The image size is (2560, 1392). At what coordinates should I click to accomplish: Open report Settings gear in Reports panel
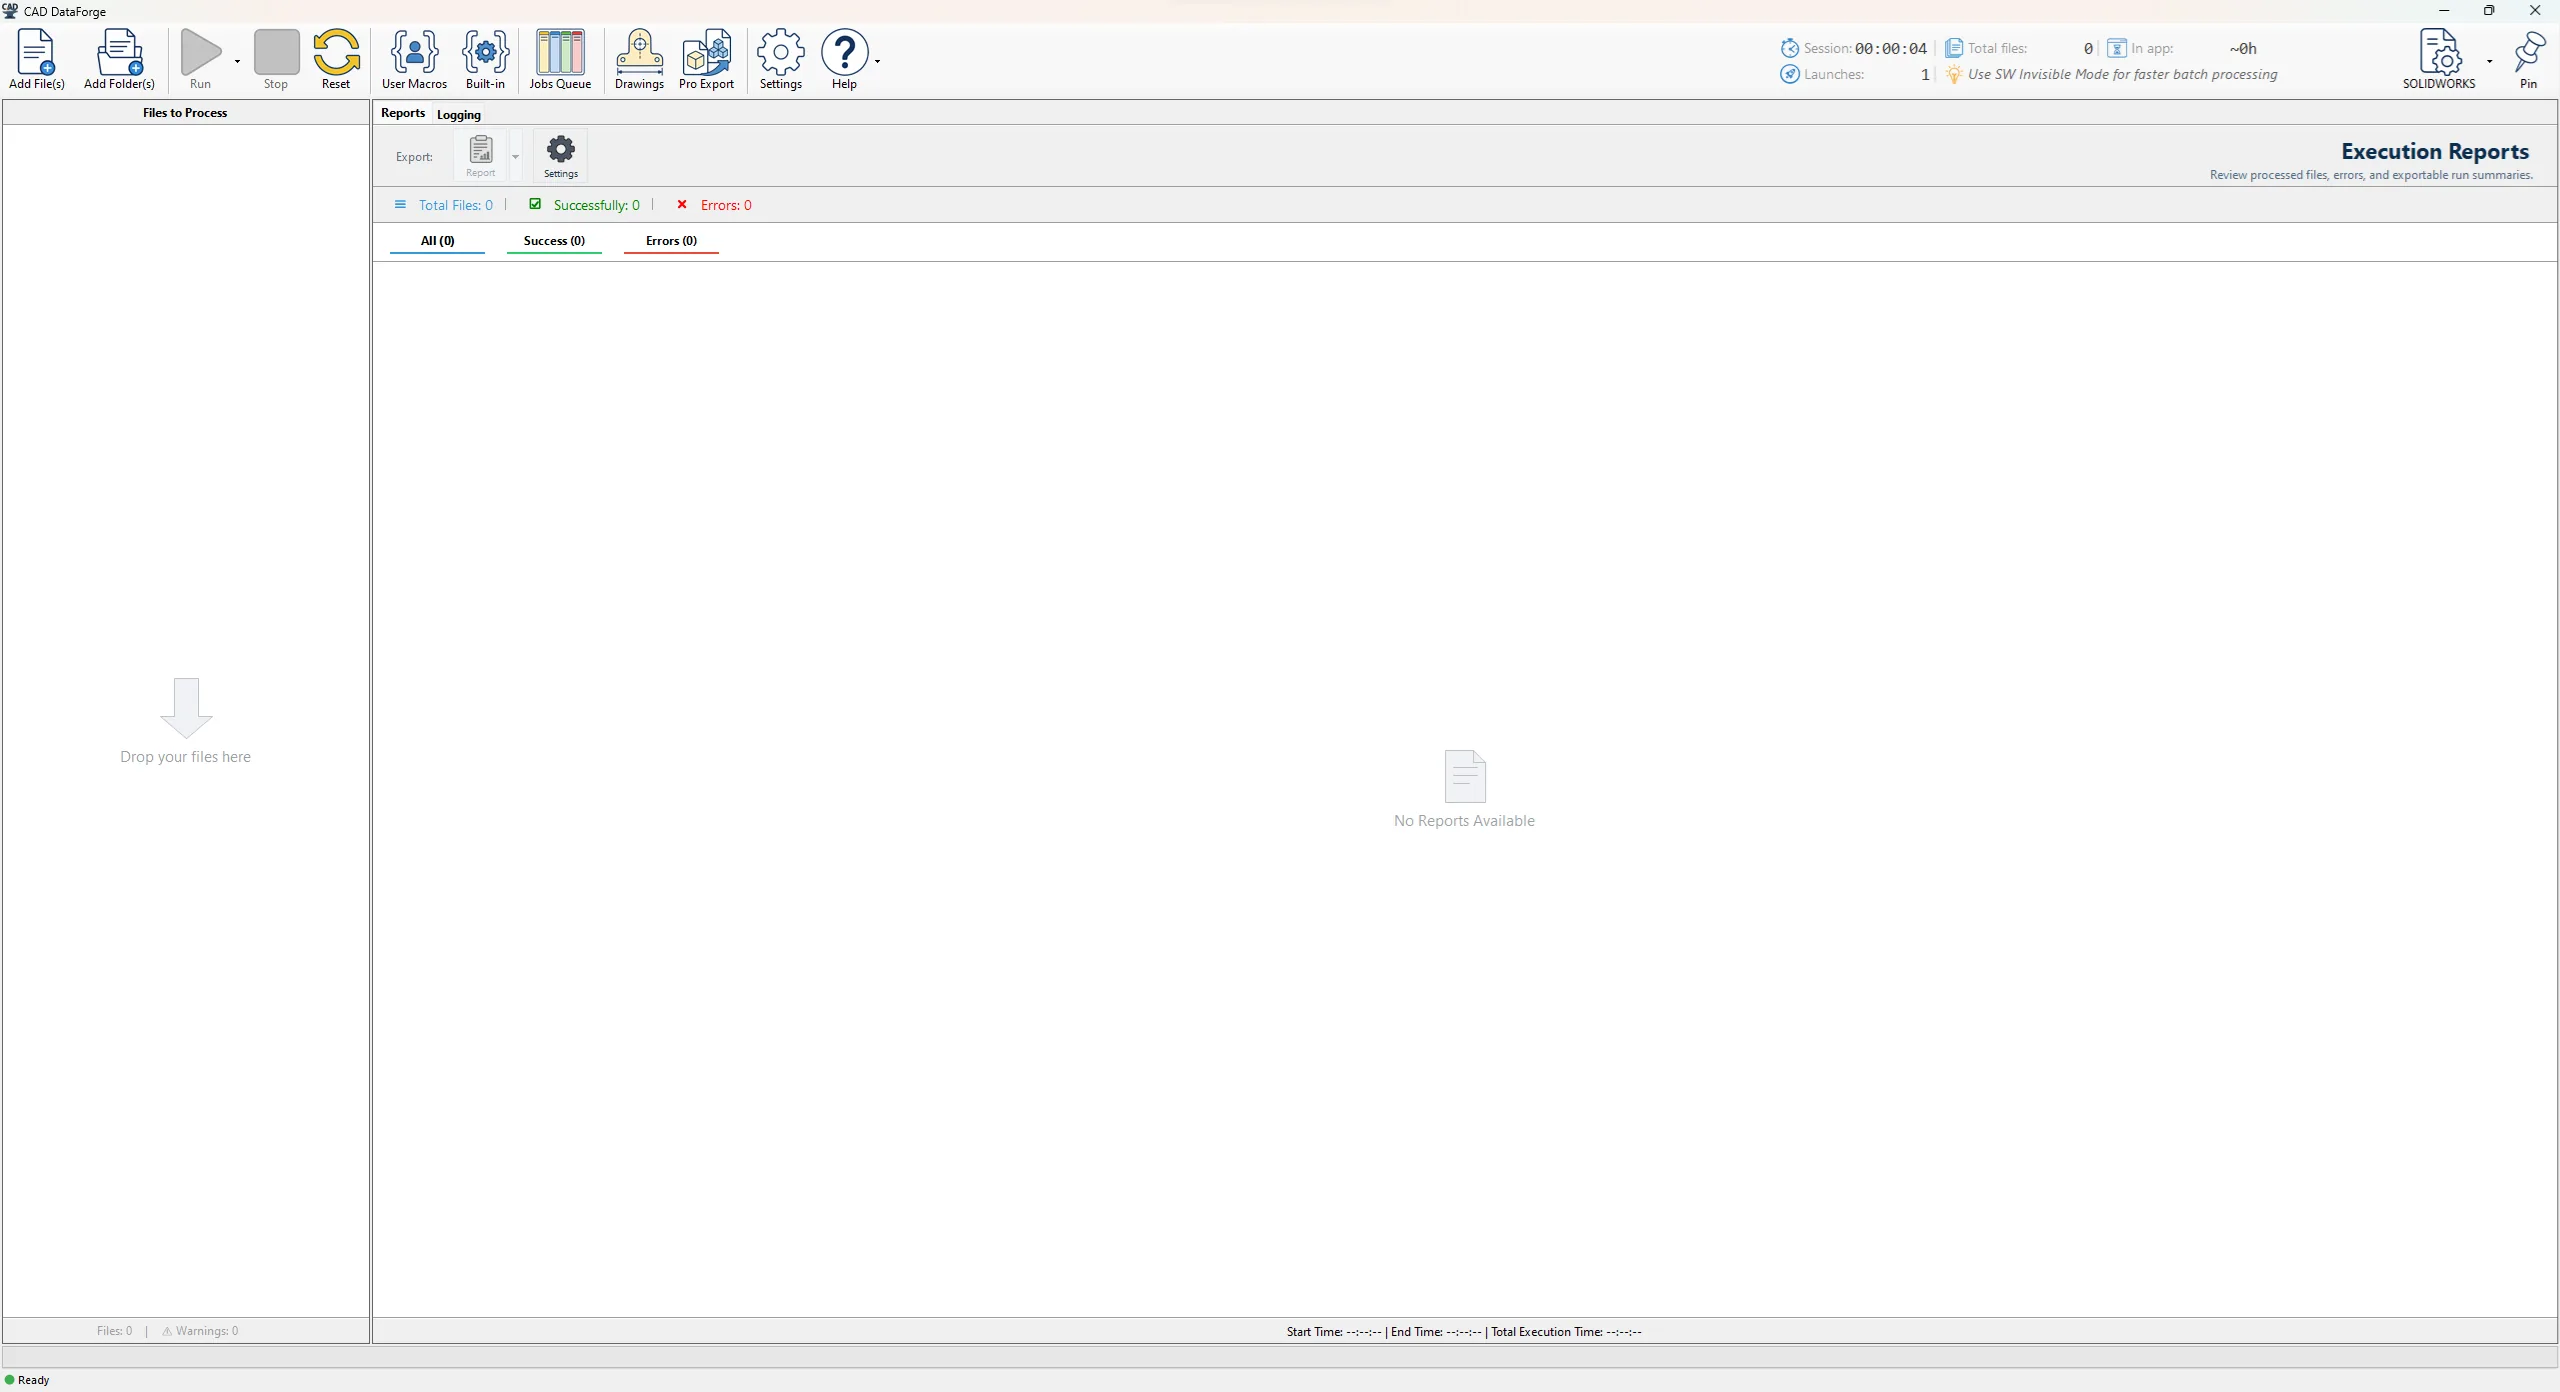(x=561, y=156)
